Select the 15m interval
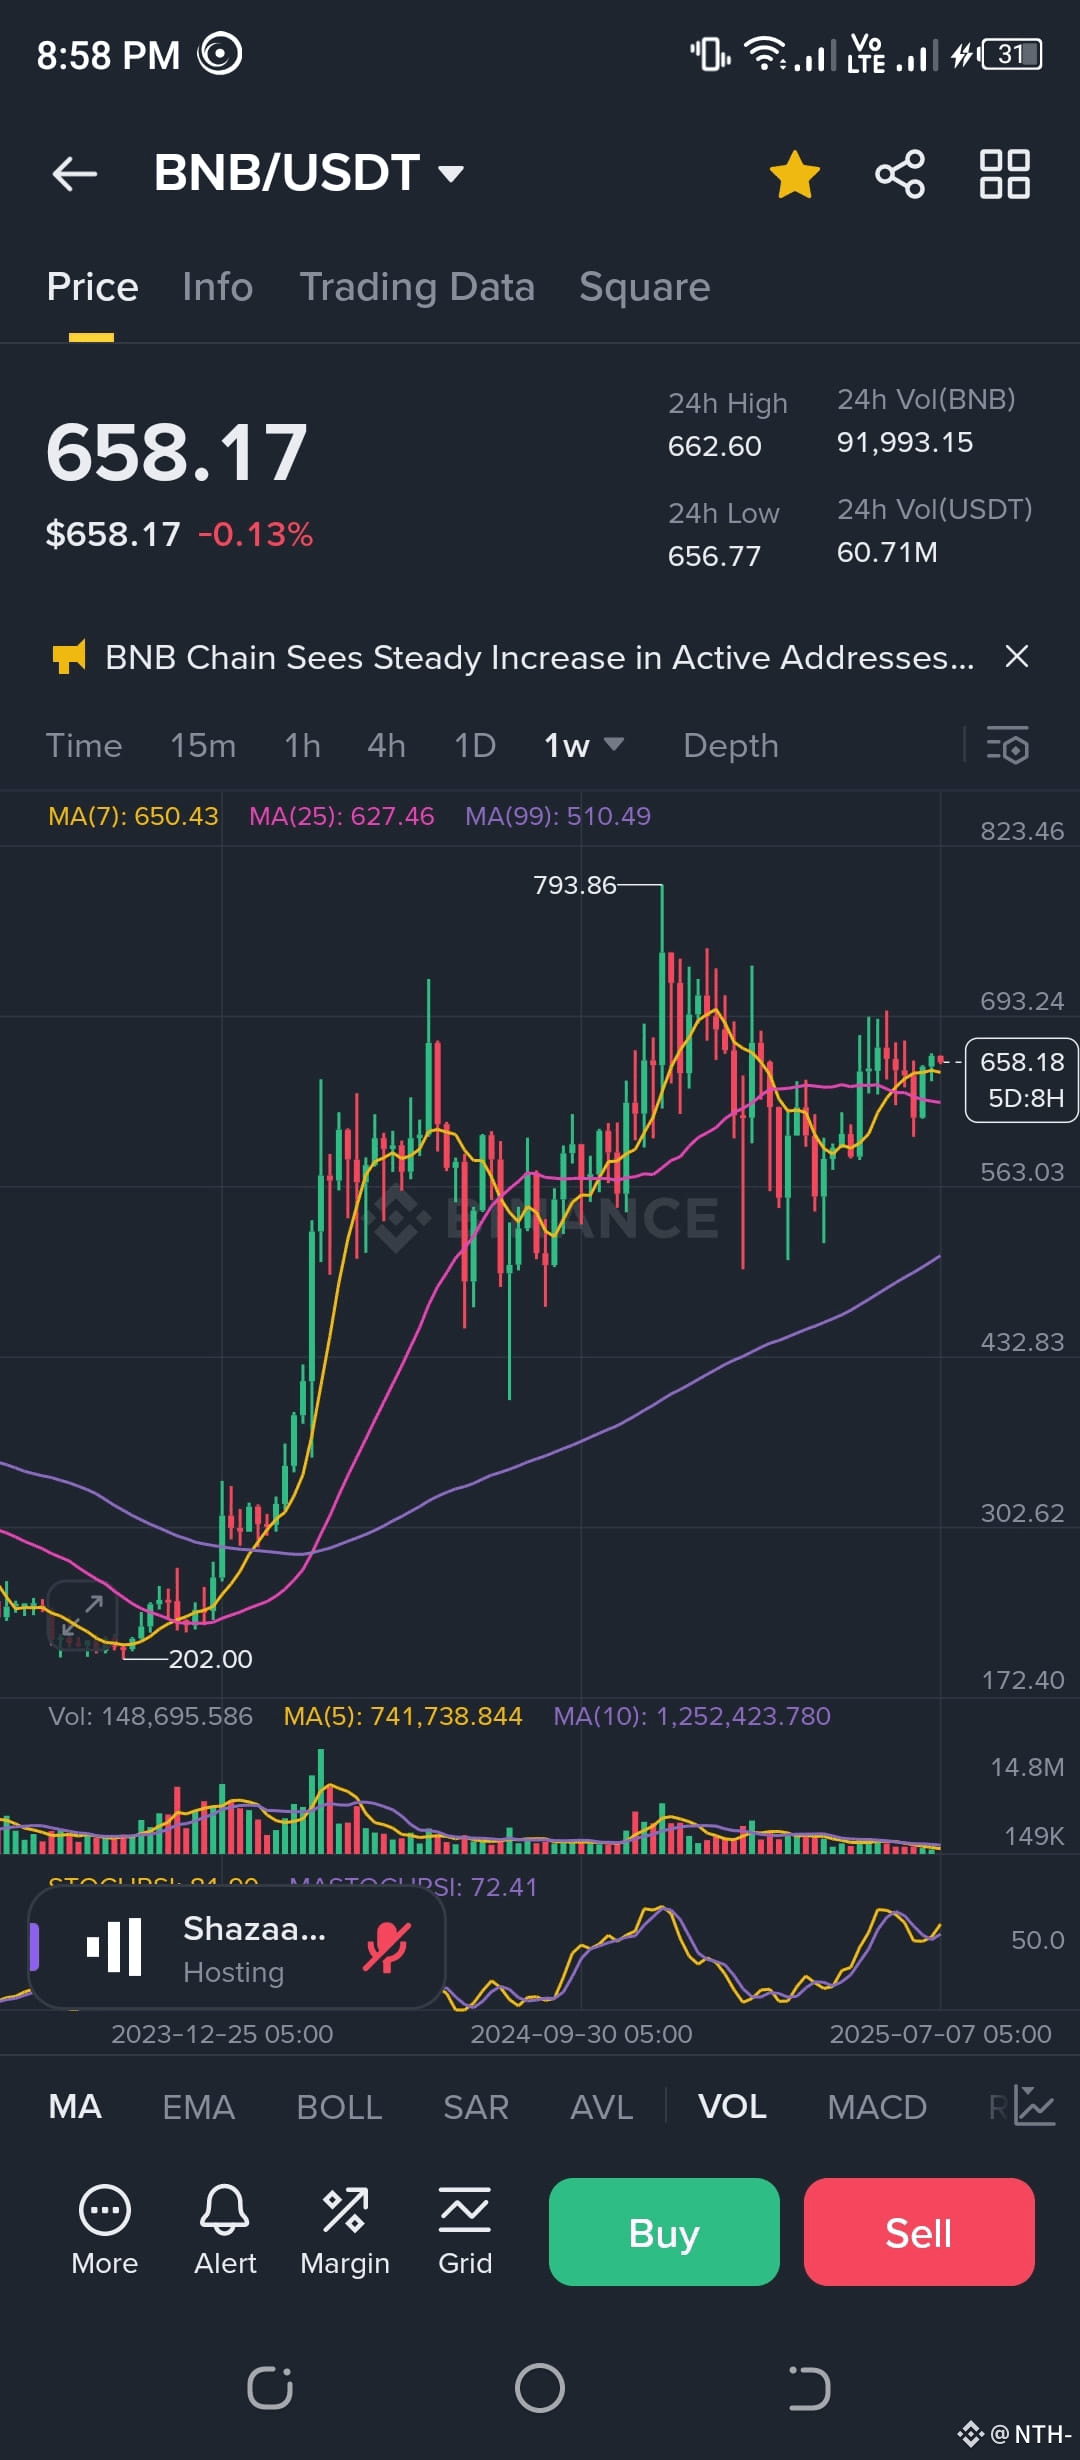 [203, 746]
